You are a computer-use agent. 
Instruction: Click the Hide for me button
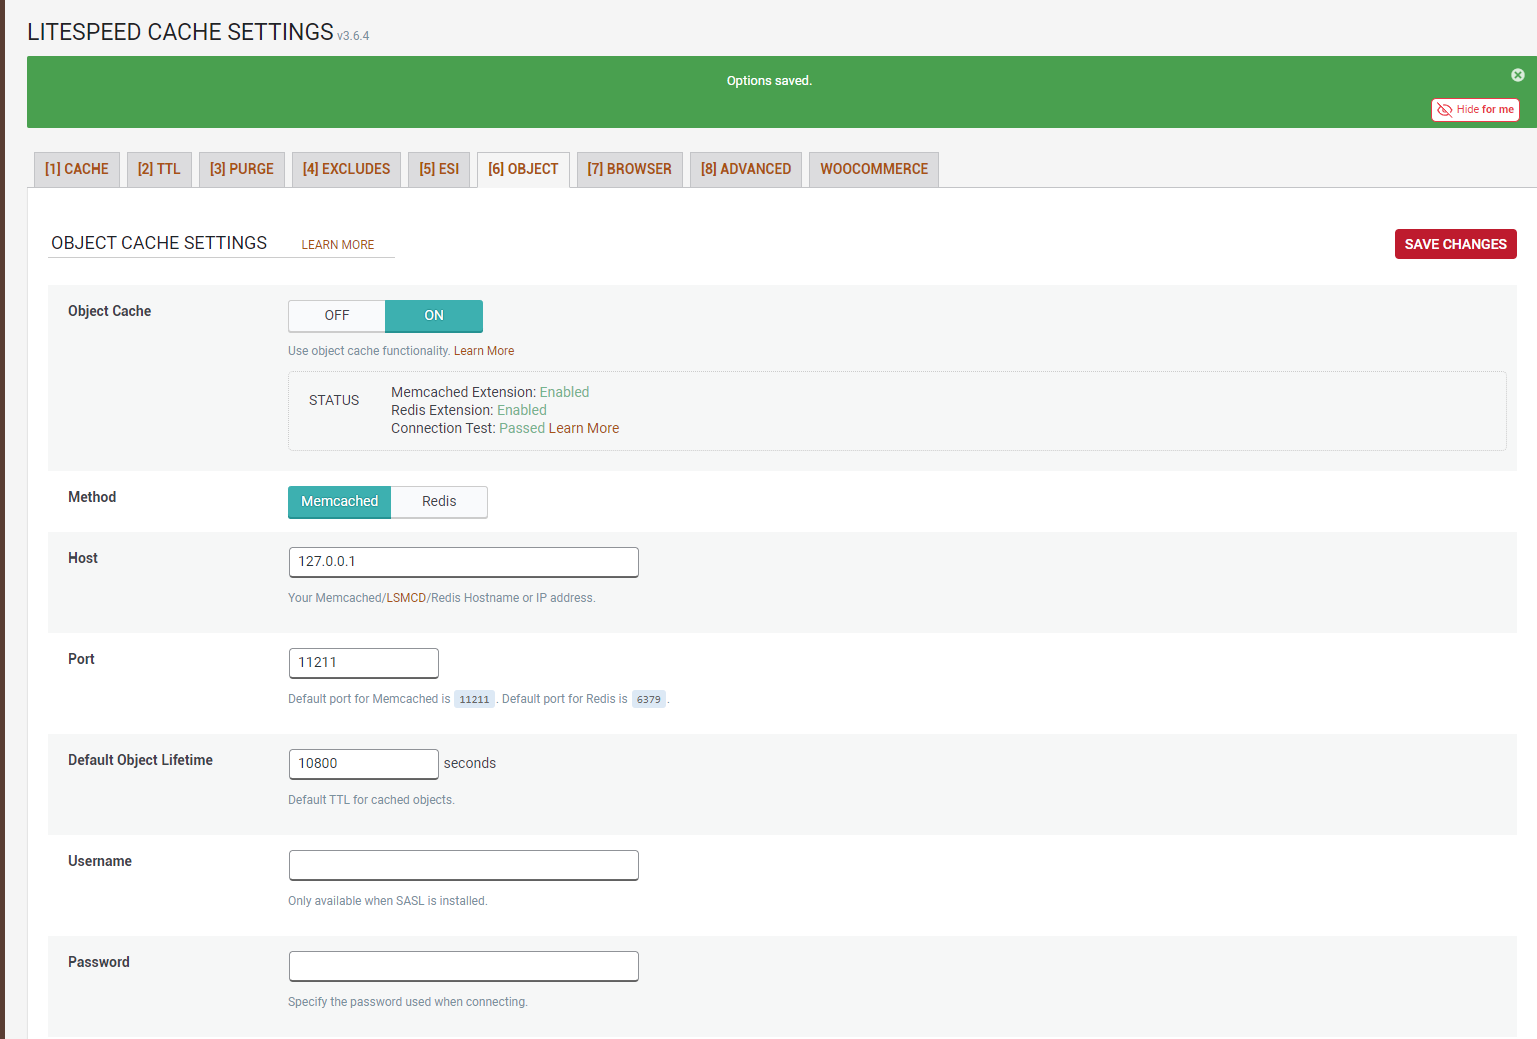(x=1475, y=110)
